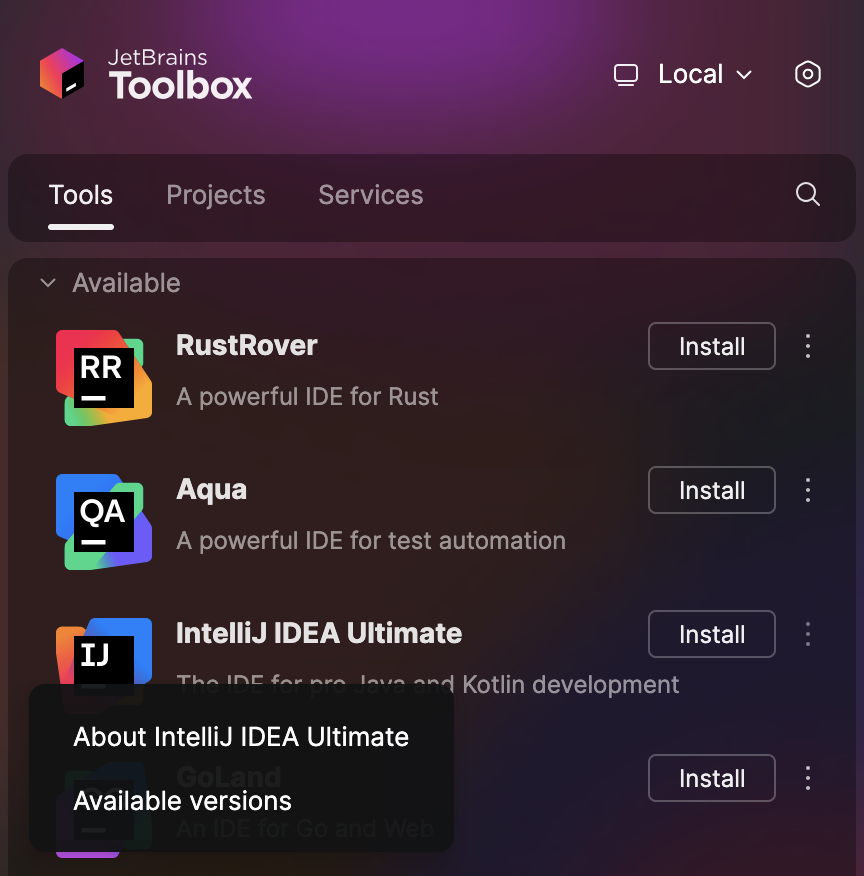The height and width of the screenshot is (876, 864).
Task: Click the Aqua application icon
Action: 103,521
